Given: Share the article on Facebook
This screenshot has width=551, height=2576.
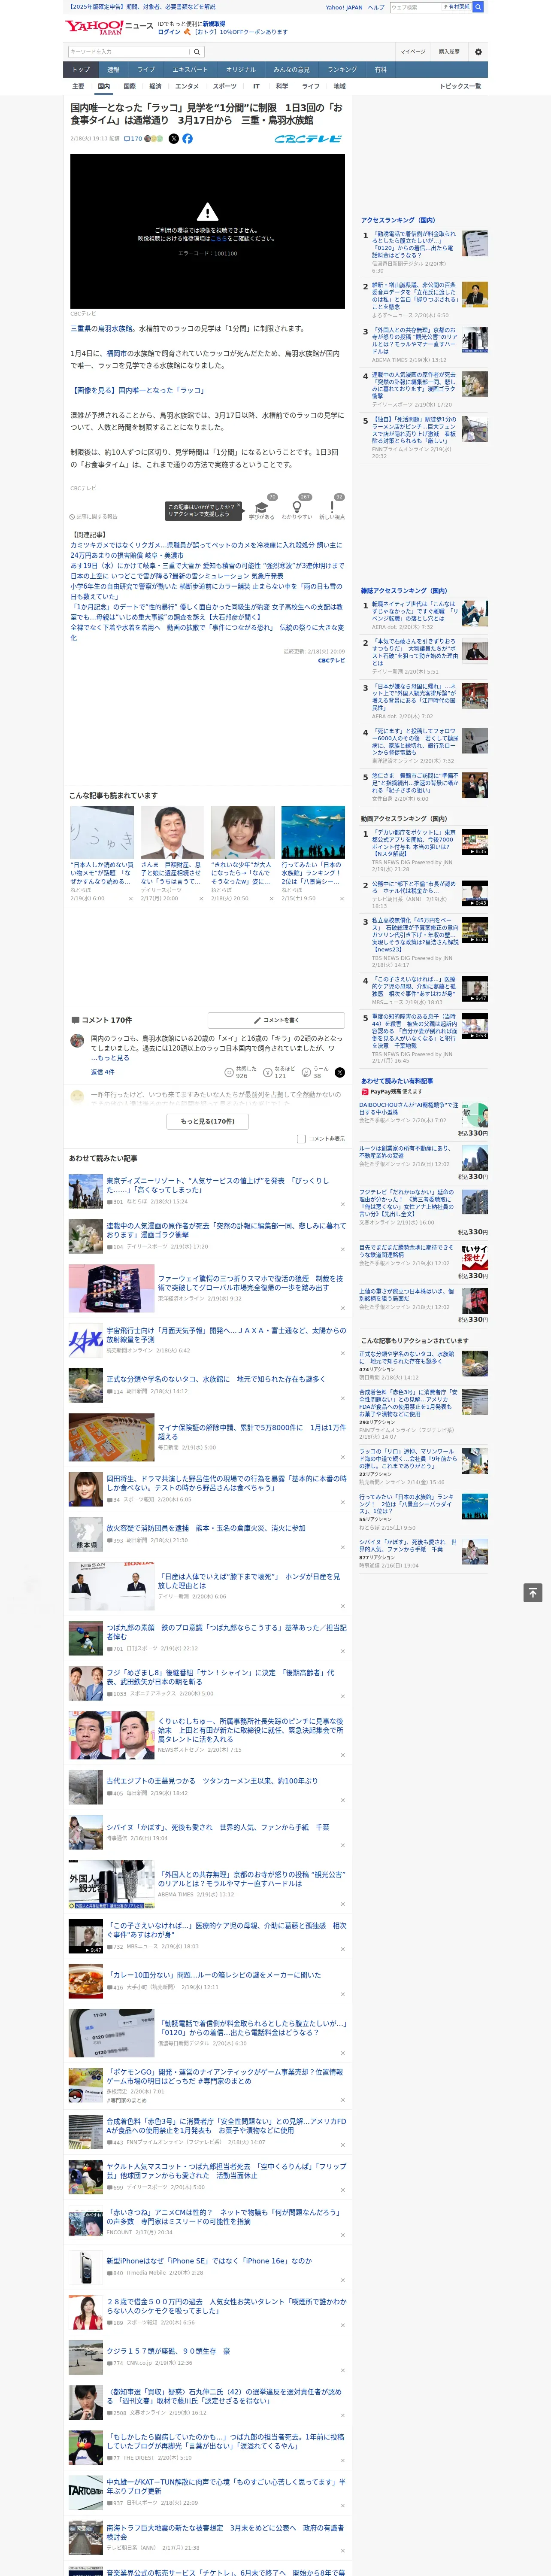Looking at the screenshot, I should (187, 139).
